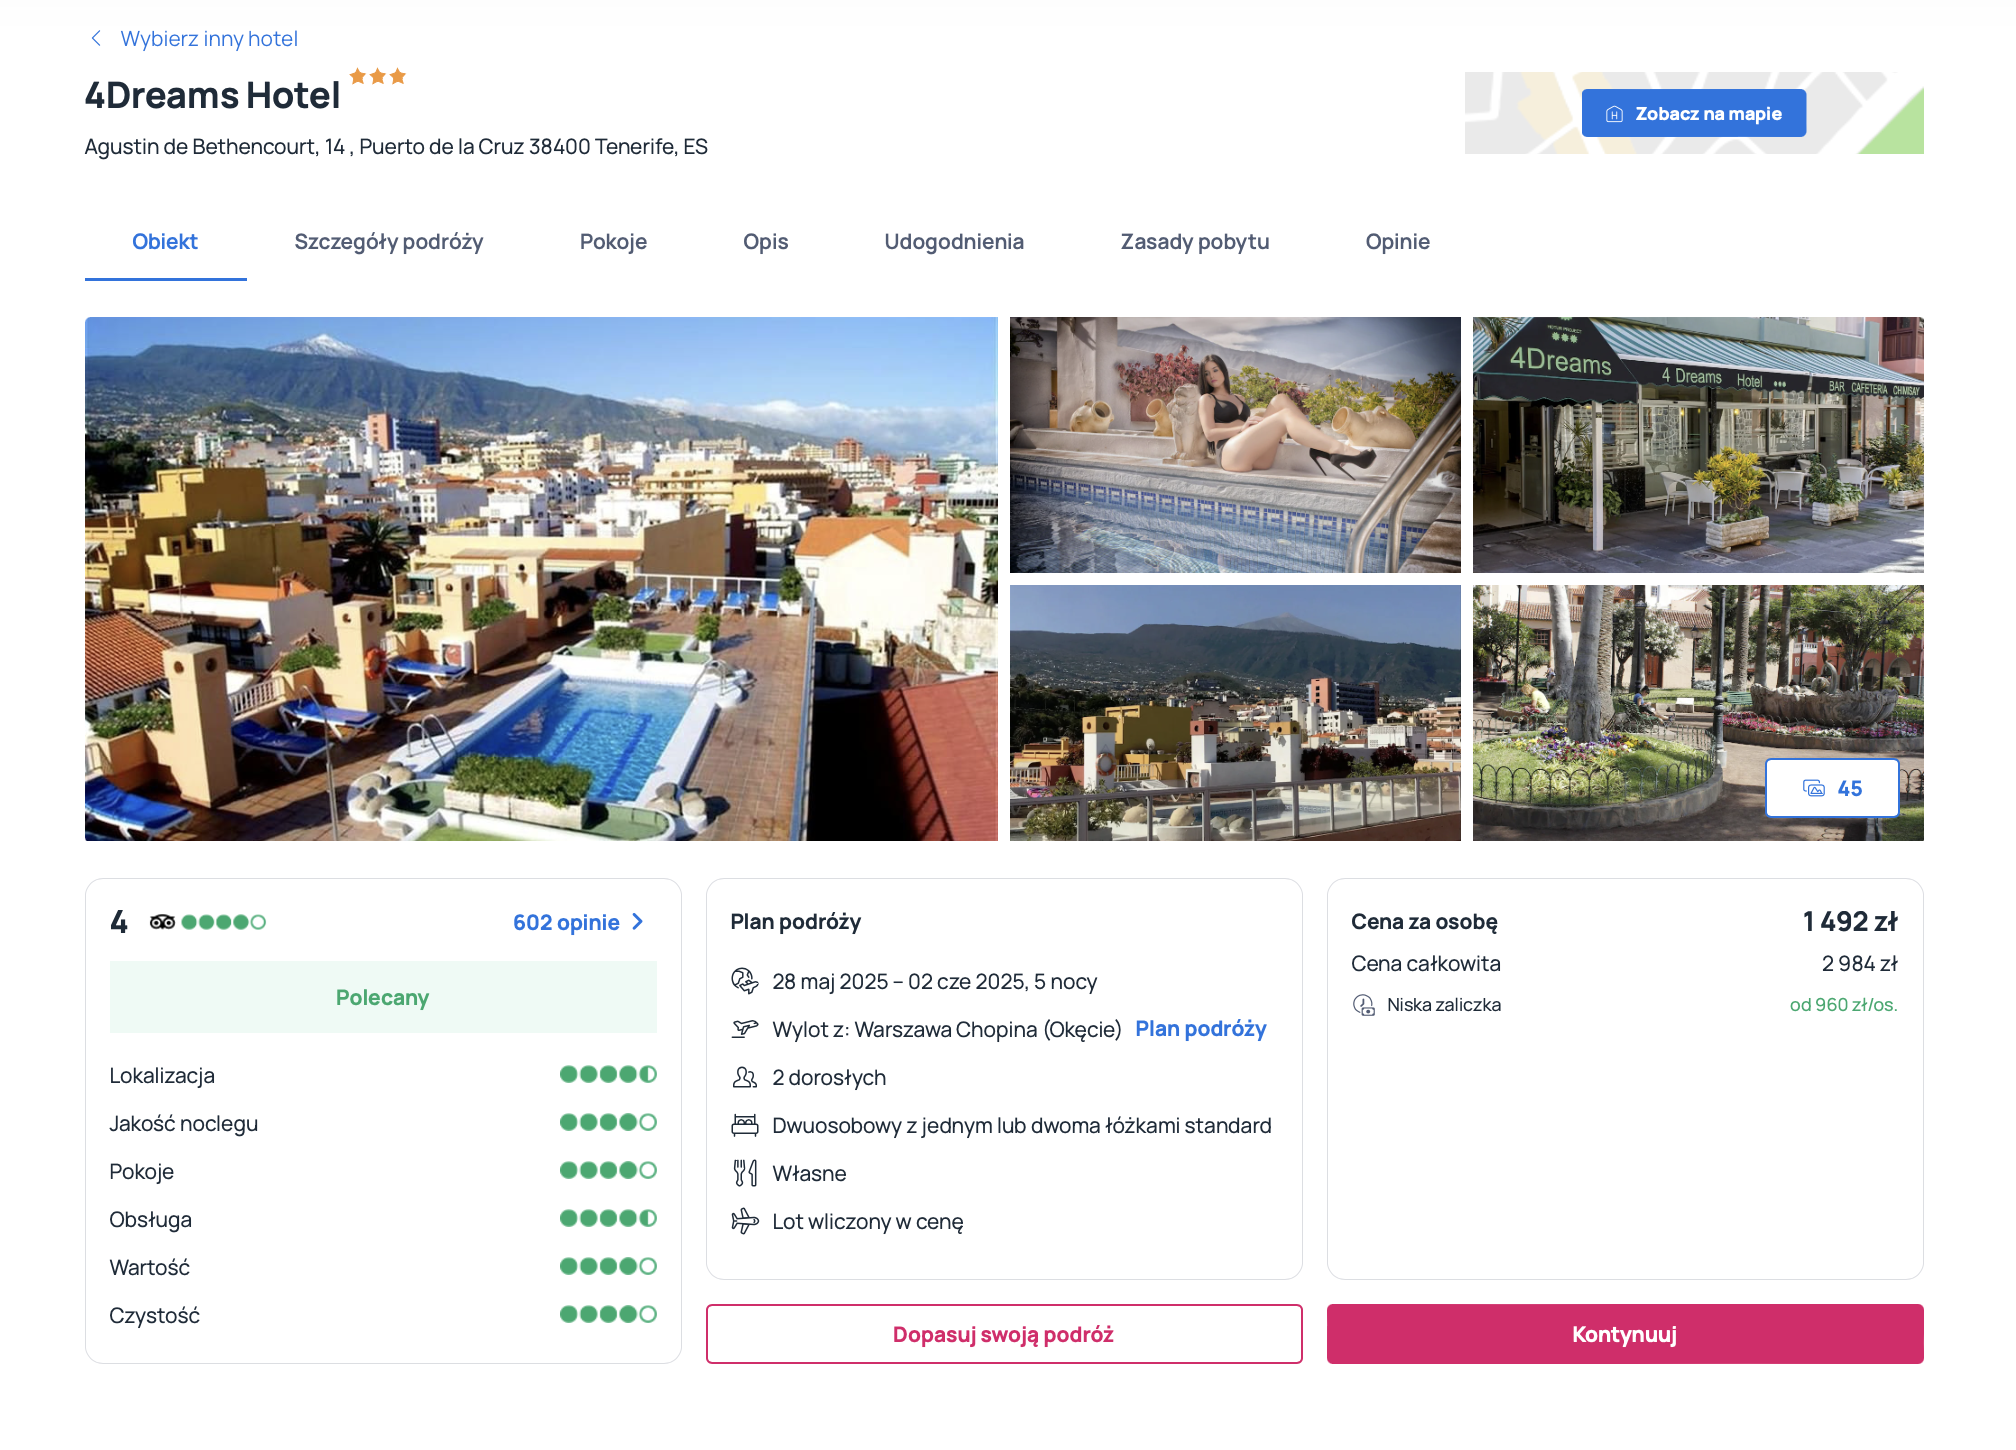Click the flight included plane icon
This screenshot has height=1450, width=2016.
coord(744,1221)
